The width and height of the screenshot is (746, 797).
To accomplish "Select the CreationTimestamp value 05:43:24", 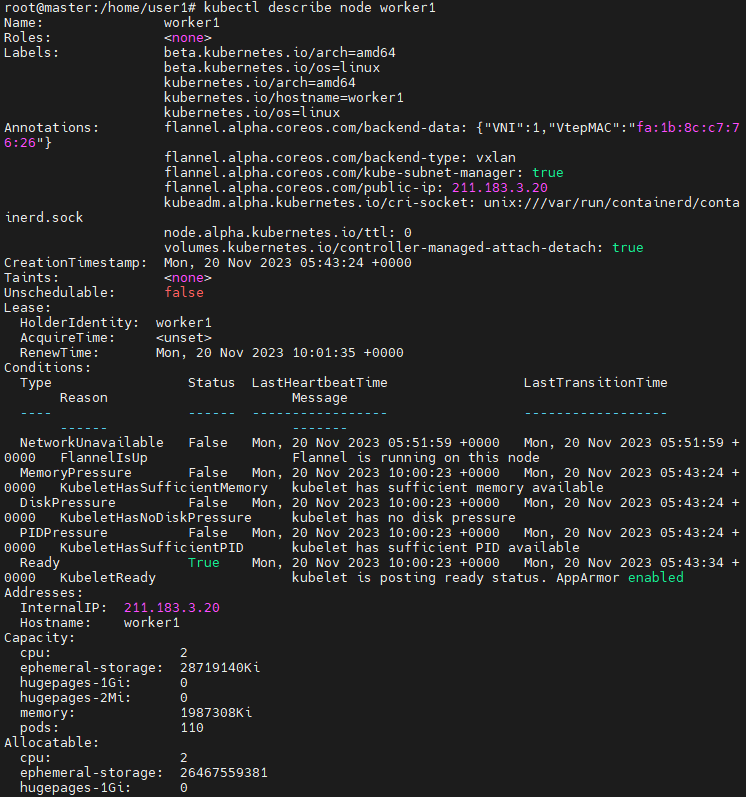I will 332,262.
